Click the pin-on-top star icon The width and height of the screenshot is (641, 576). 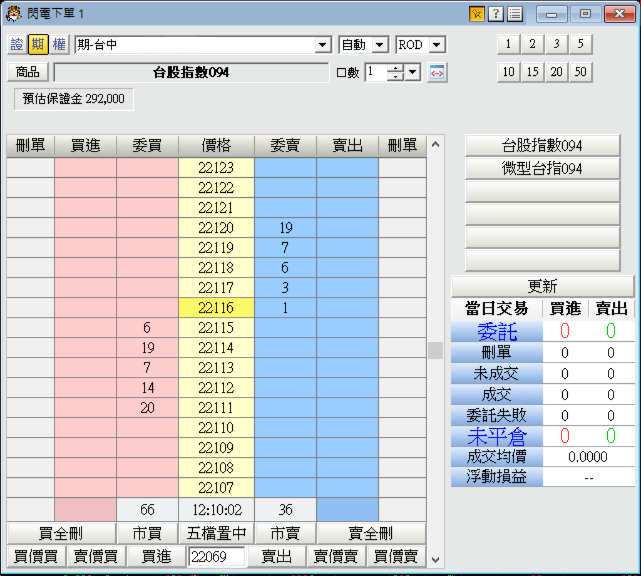476,14
